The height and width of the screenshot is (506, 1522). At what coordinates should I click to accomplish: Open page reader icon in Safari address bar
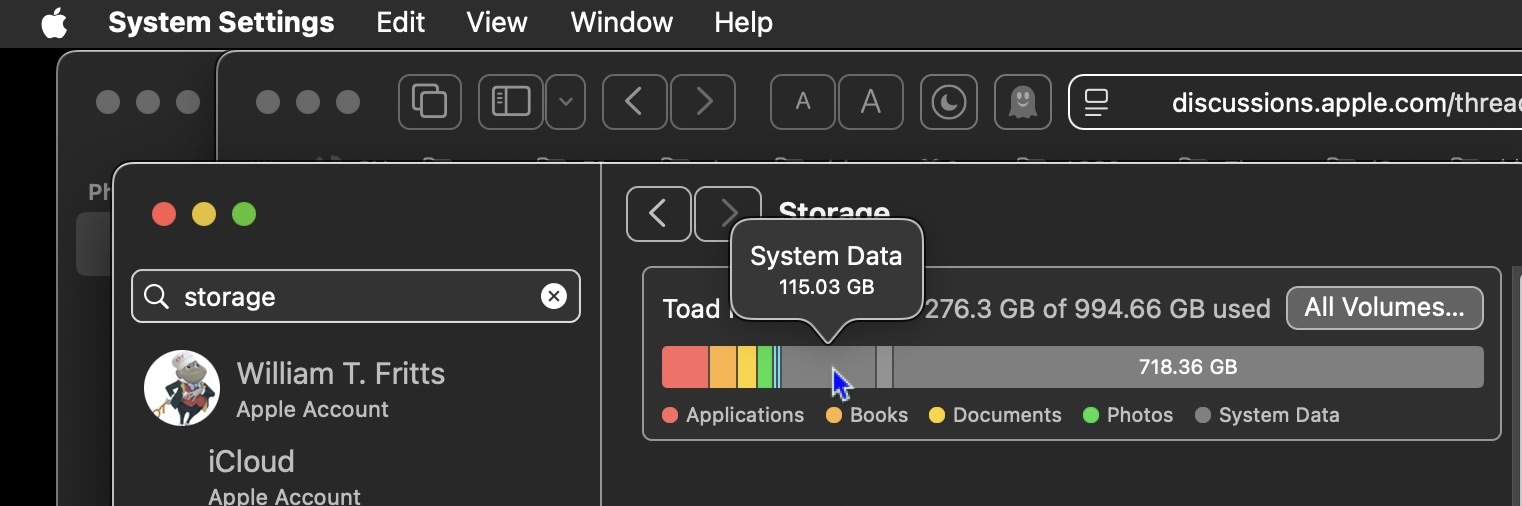pos(1098,102)
